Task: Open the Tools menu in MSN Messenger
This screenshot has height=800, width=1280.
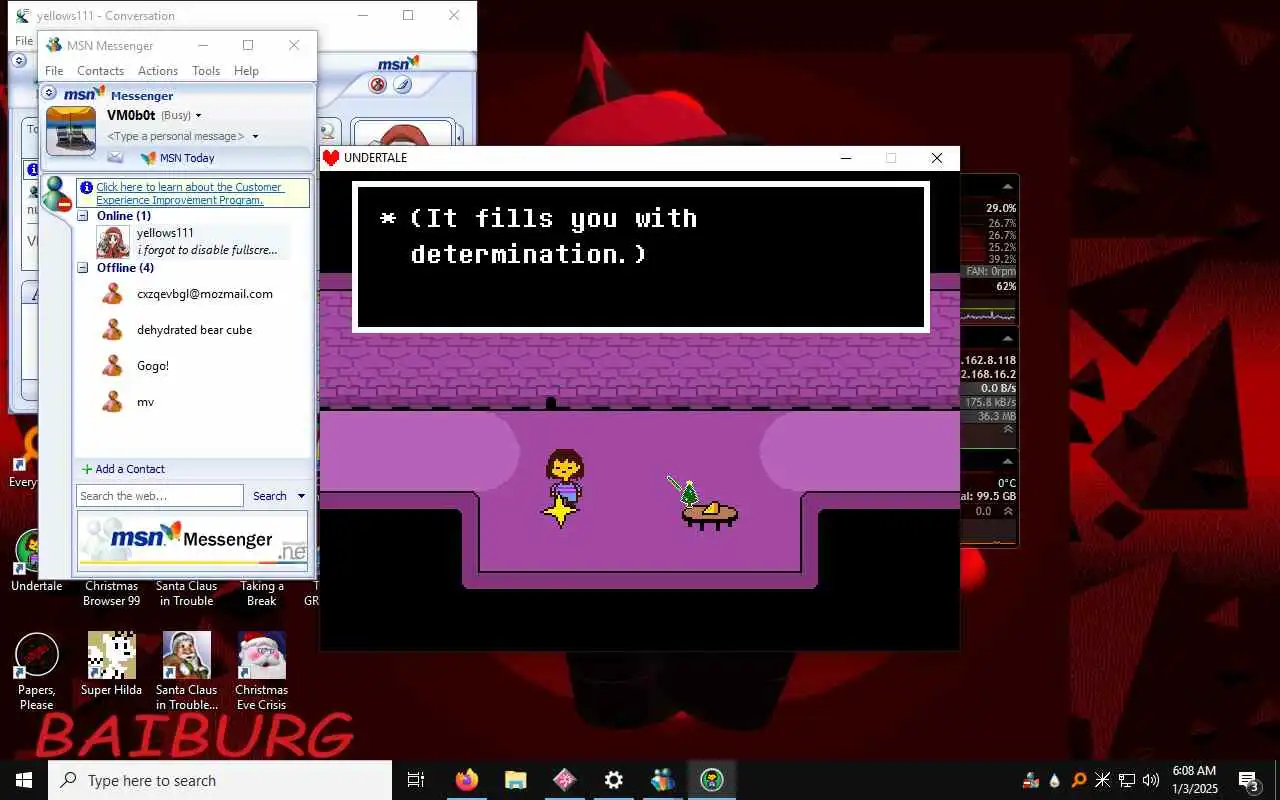Action: (206, 71)
